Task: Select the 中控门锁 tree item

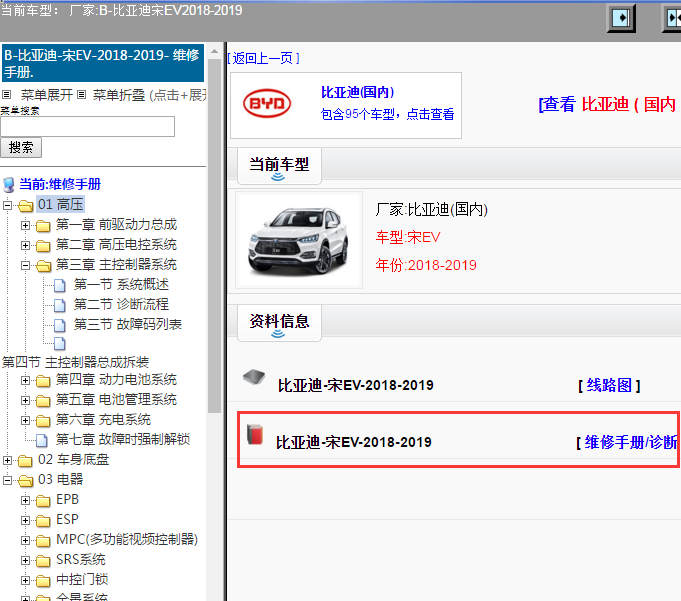Action: [82, 580]
